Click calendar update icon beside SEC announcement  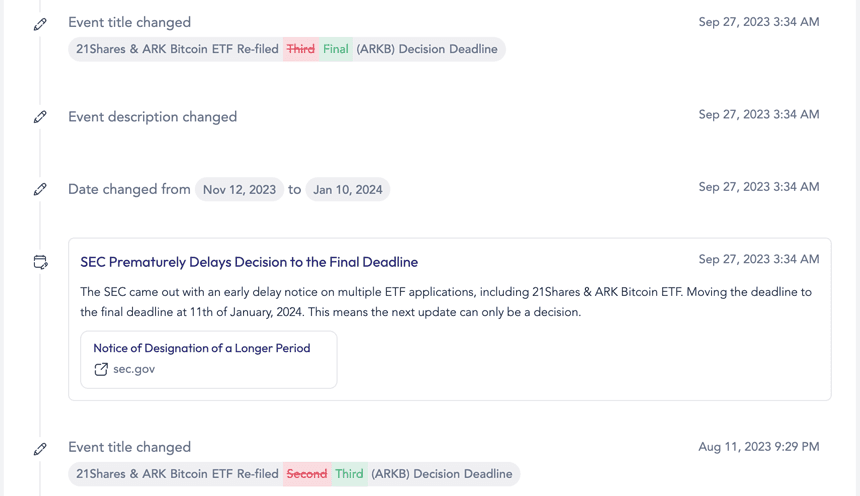coord(41,262)
